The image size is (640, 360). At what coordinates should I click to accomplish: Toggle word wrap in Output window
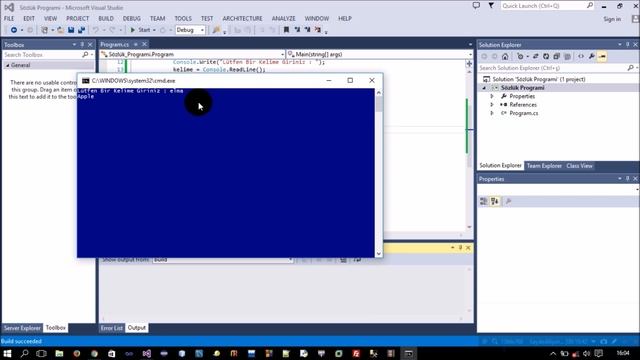click(x=358, y=260)
